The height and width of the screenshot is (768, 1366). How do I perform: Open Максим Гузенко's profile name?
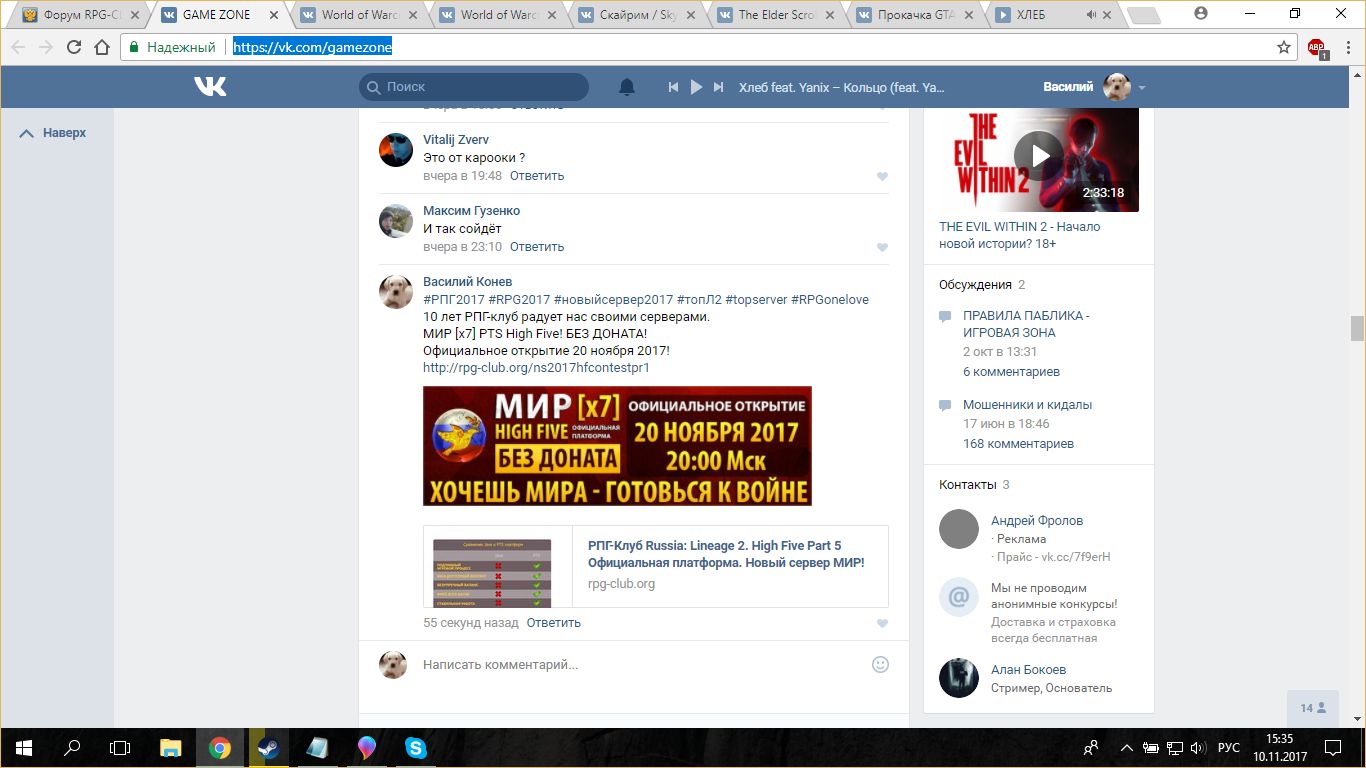tap(471, 211)
